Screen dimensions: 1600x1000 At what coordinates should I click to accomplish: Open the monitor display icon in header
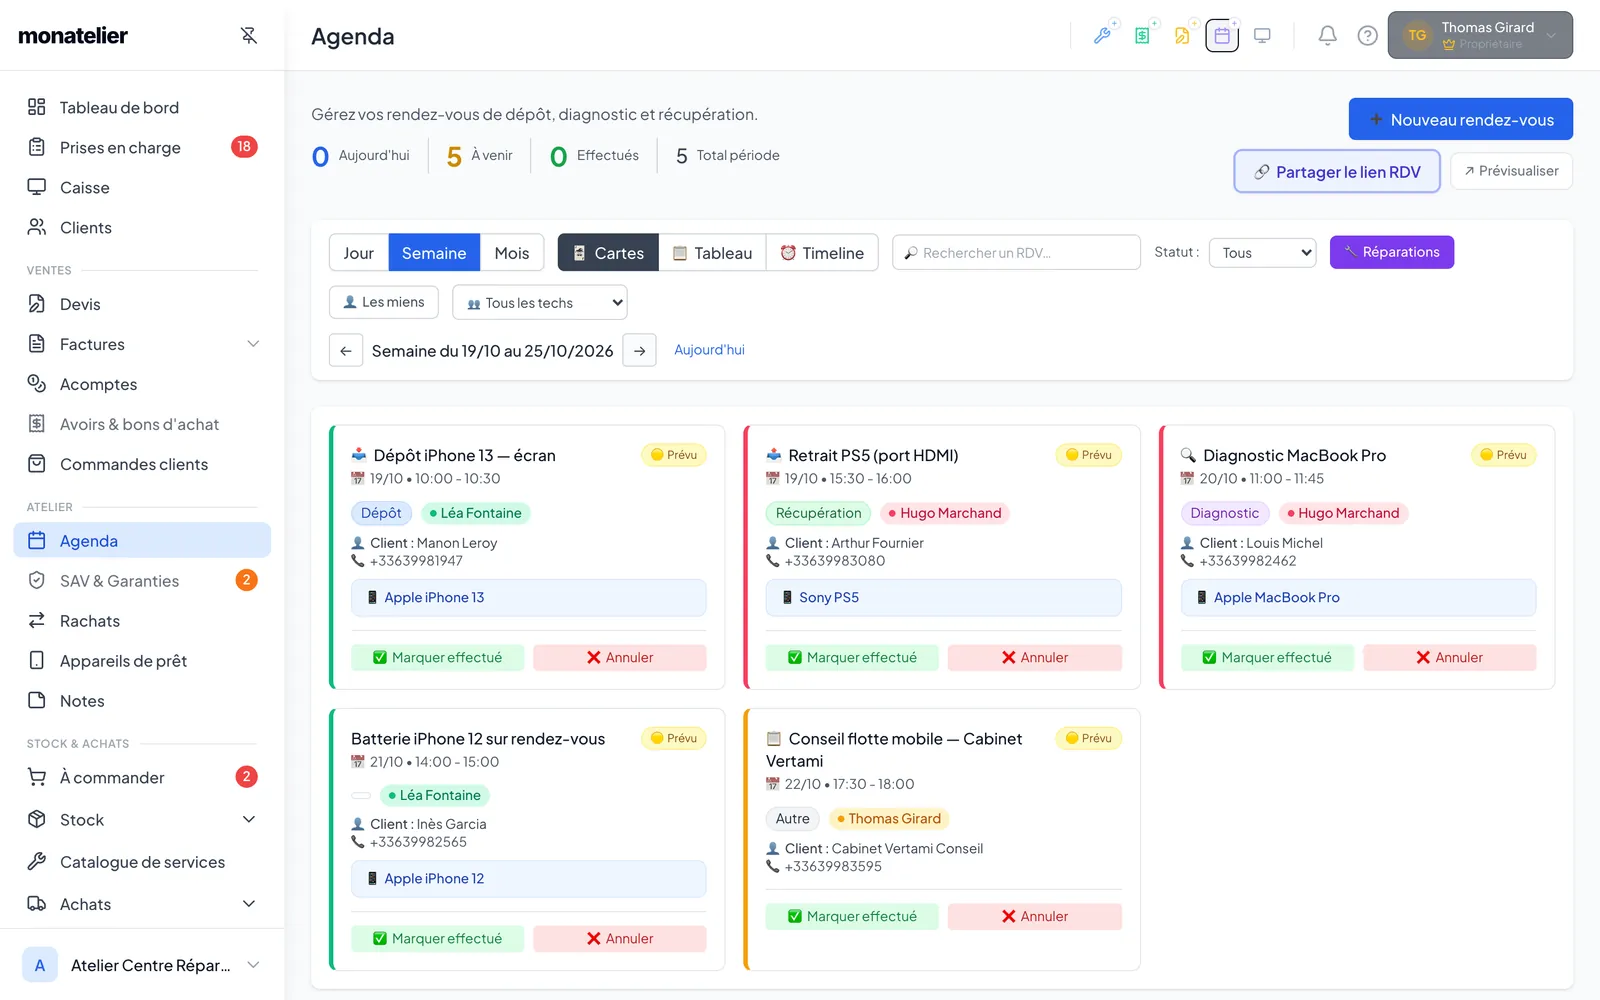(x=1262, y=36)
